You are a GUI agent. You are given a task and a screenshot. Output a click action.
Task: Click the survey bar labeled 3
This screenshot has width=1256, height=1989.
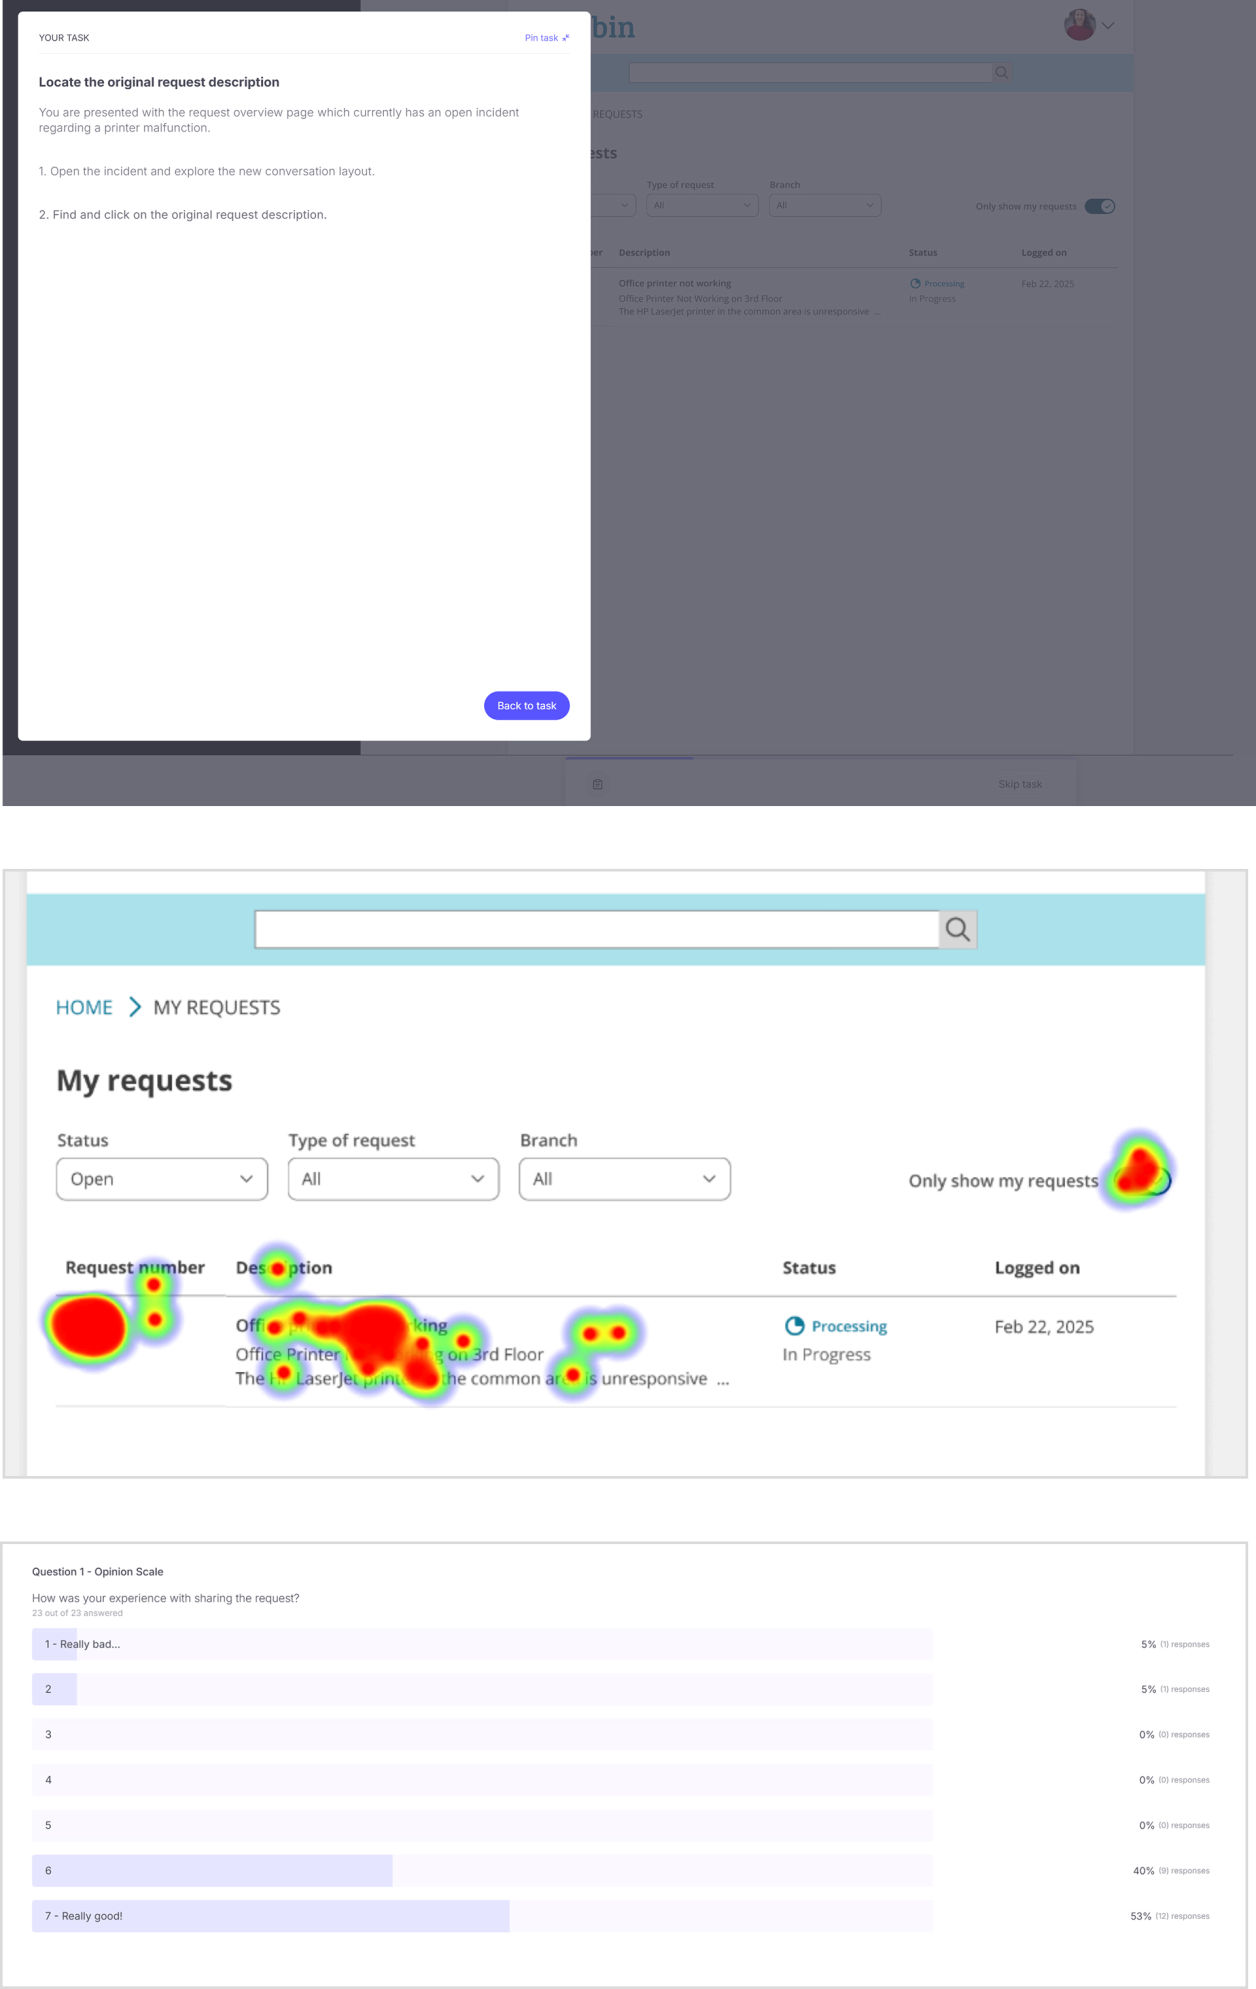click(x=482, y=1735)
